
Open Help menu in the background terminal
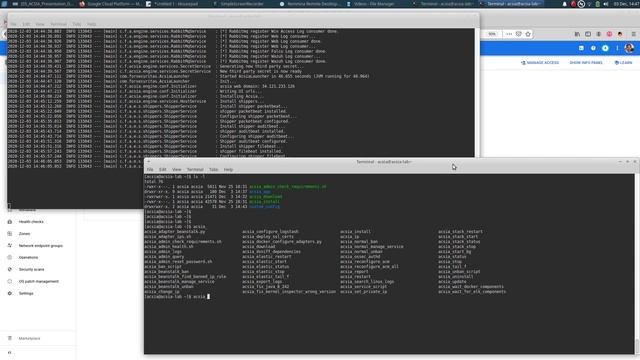[x=91, y=24]
